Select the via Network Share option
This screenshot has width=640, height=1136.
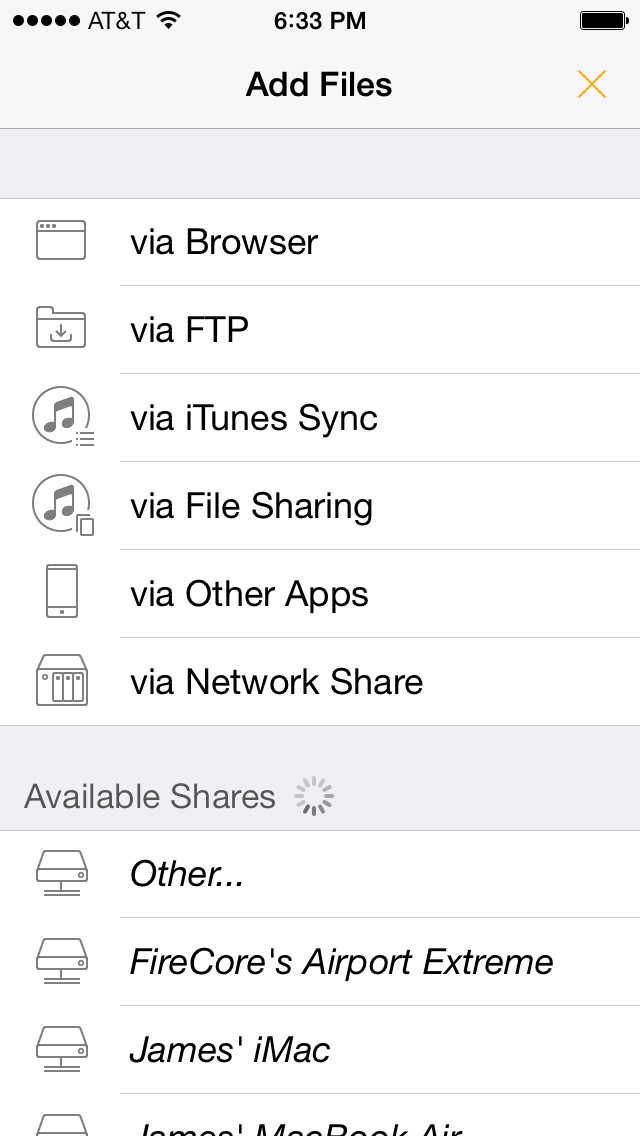(x=320, y=680)
